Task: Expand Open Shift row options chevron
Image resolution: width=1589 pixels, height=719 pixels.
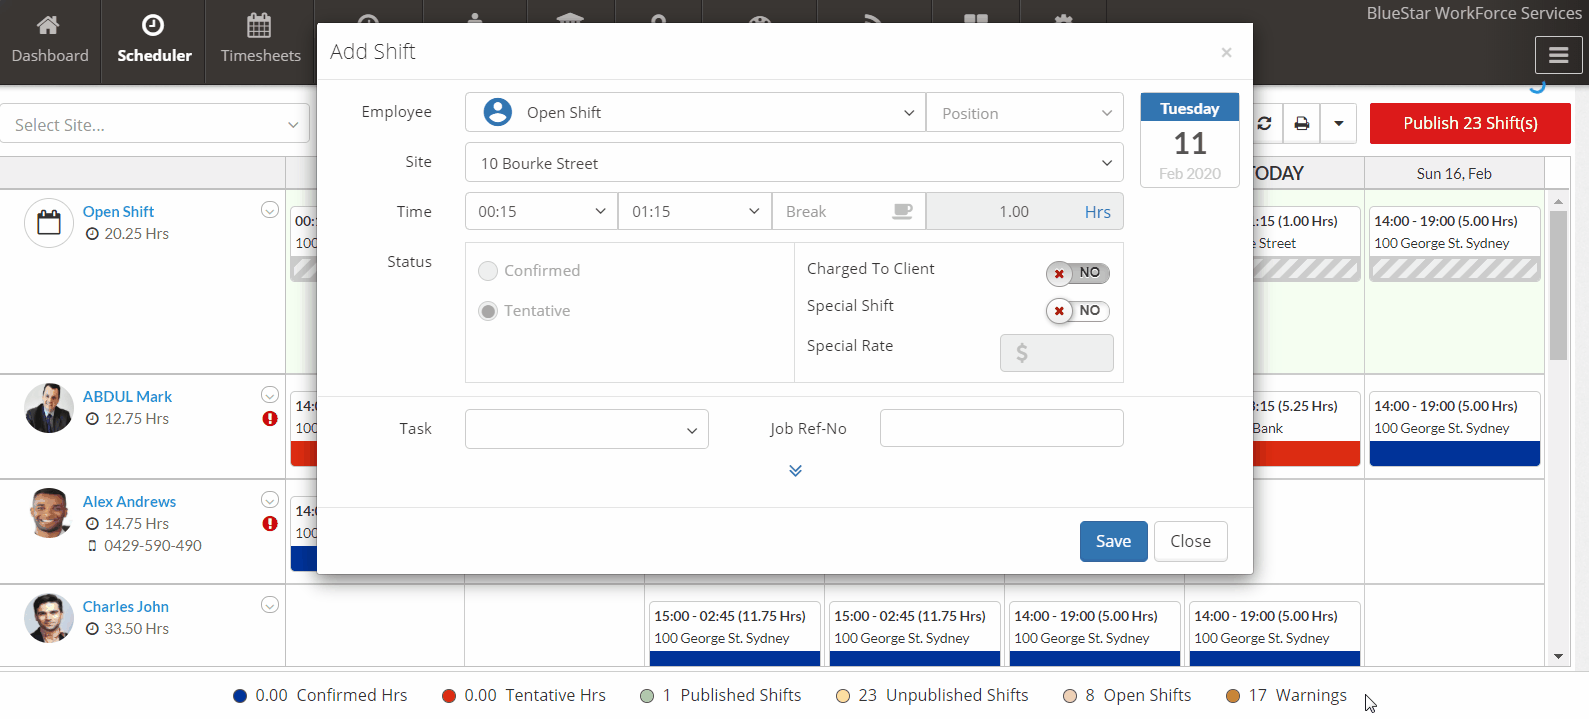Action: point(269,210)
